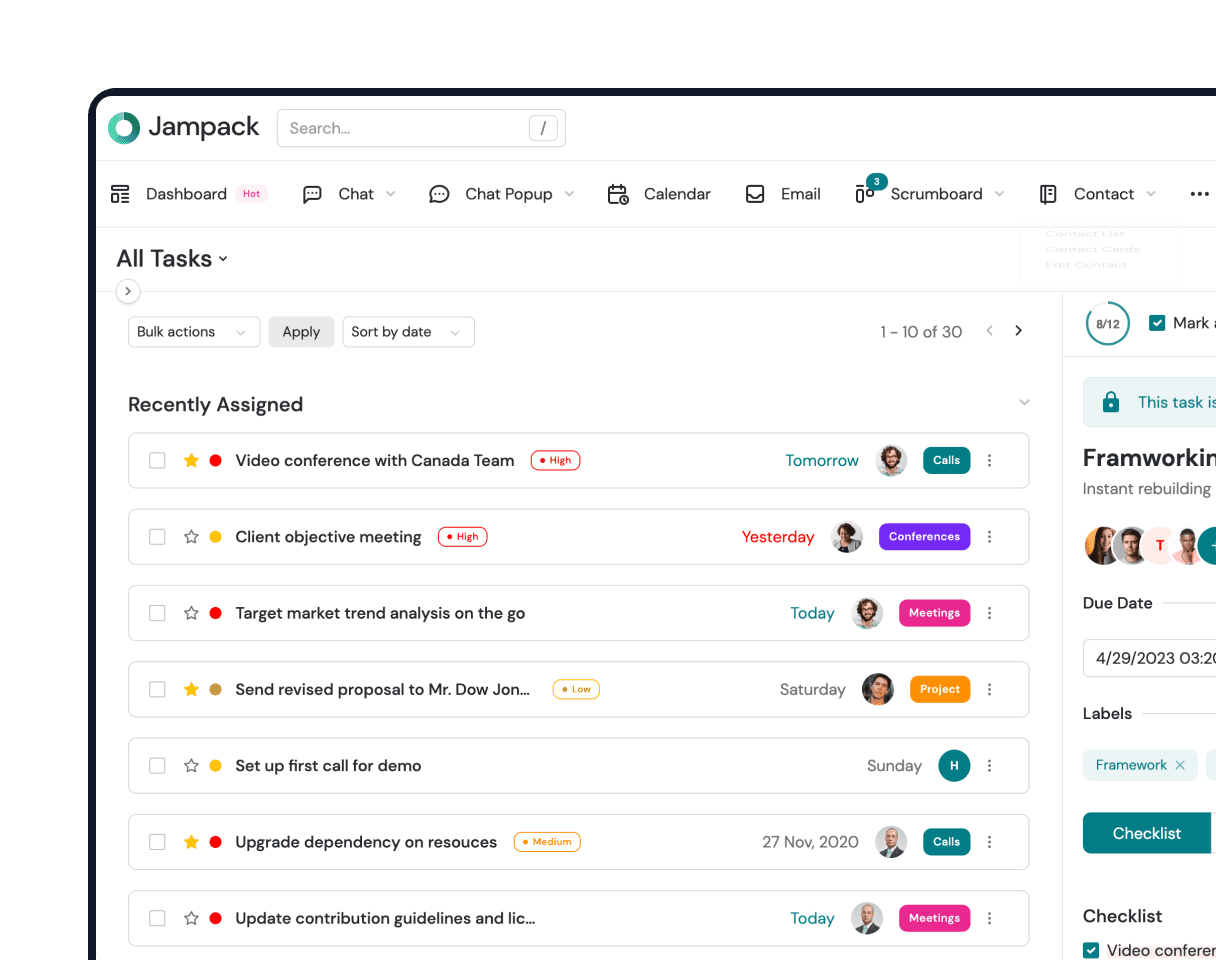This screenshot has width=1216, height=960.
Task: Remove the Framework label with X
Action: tap(1180, 765)
